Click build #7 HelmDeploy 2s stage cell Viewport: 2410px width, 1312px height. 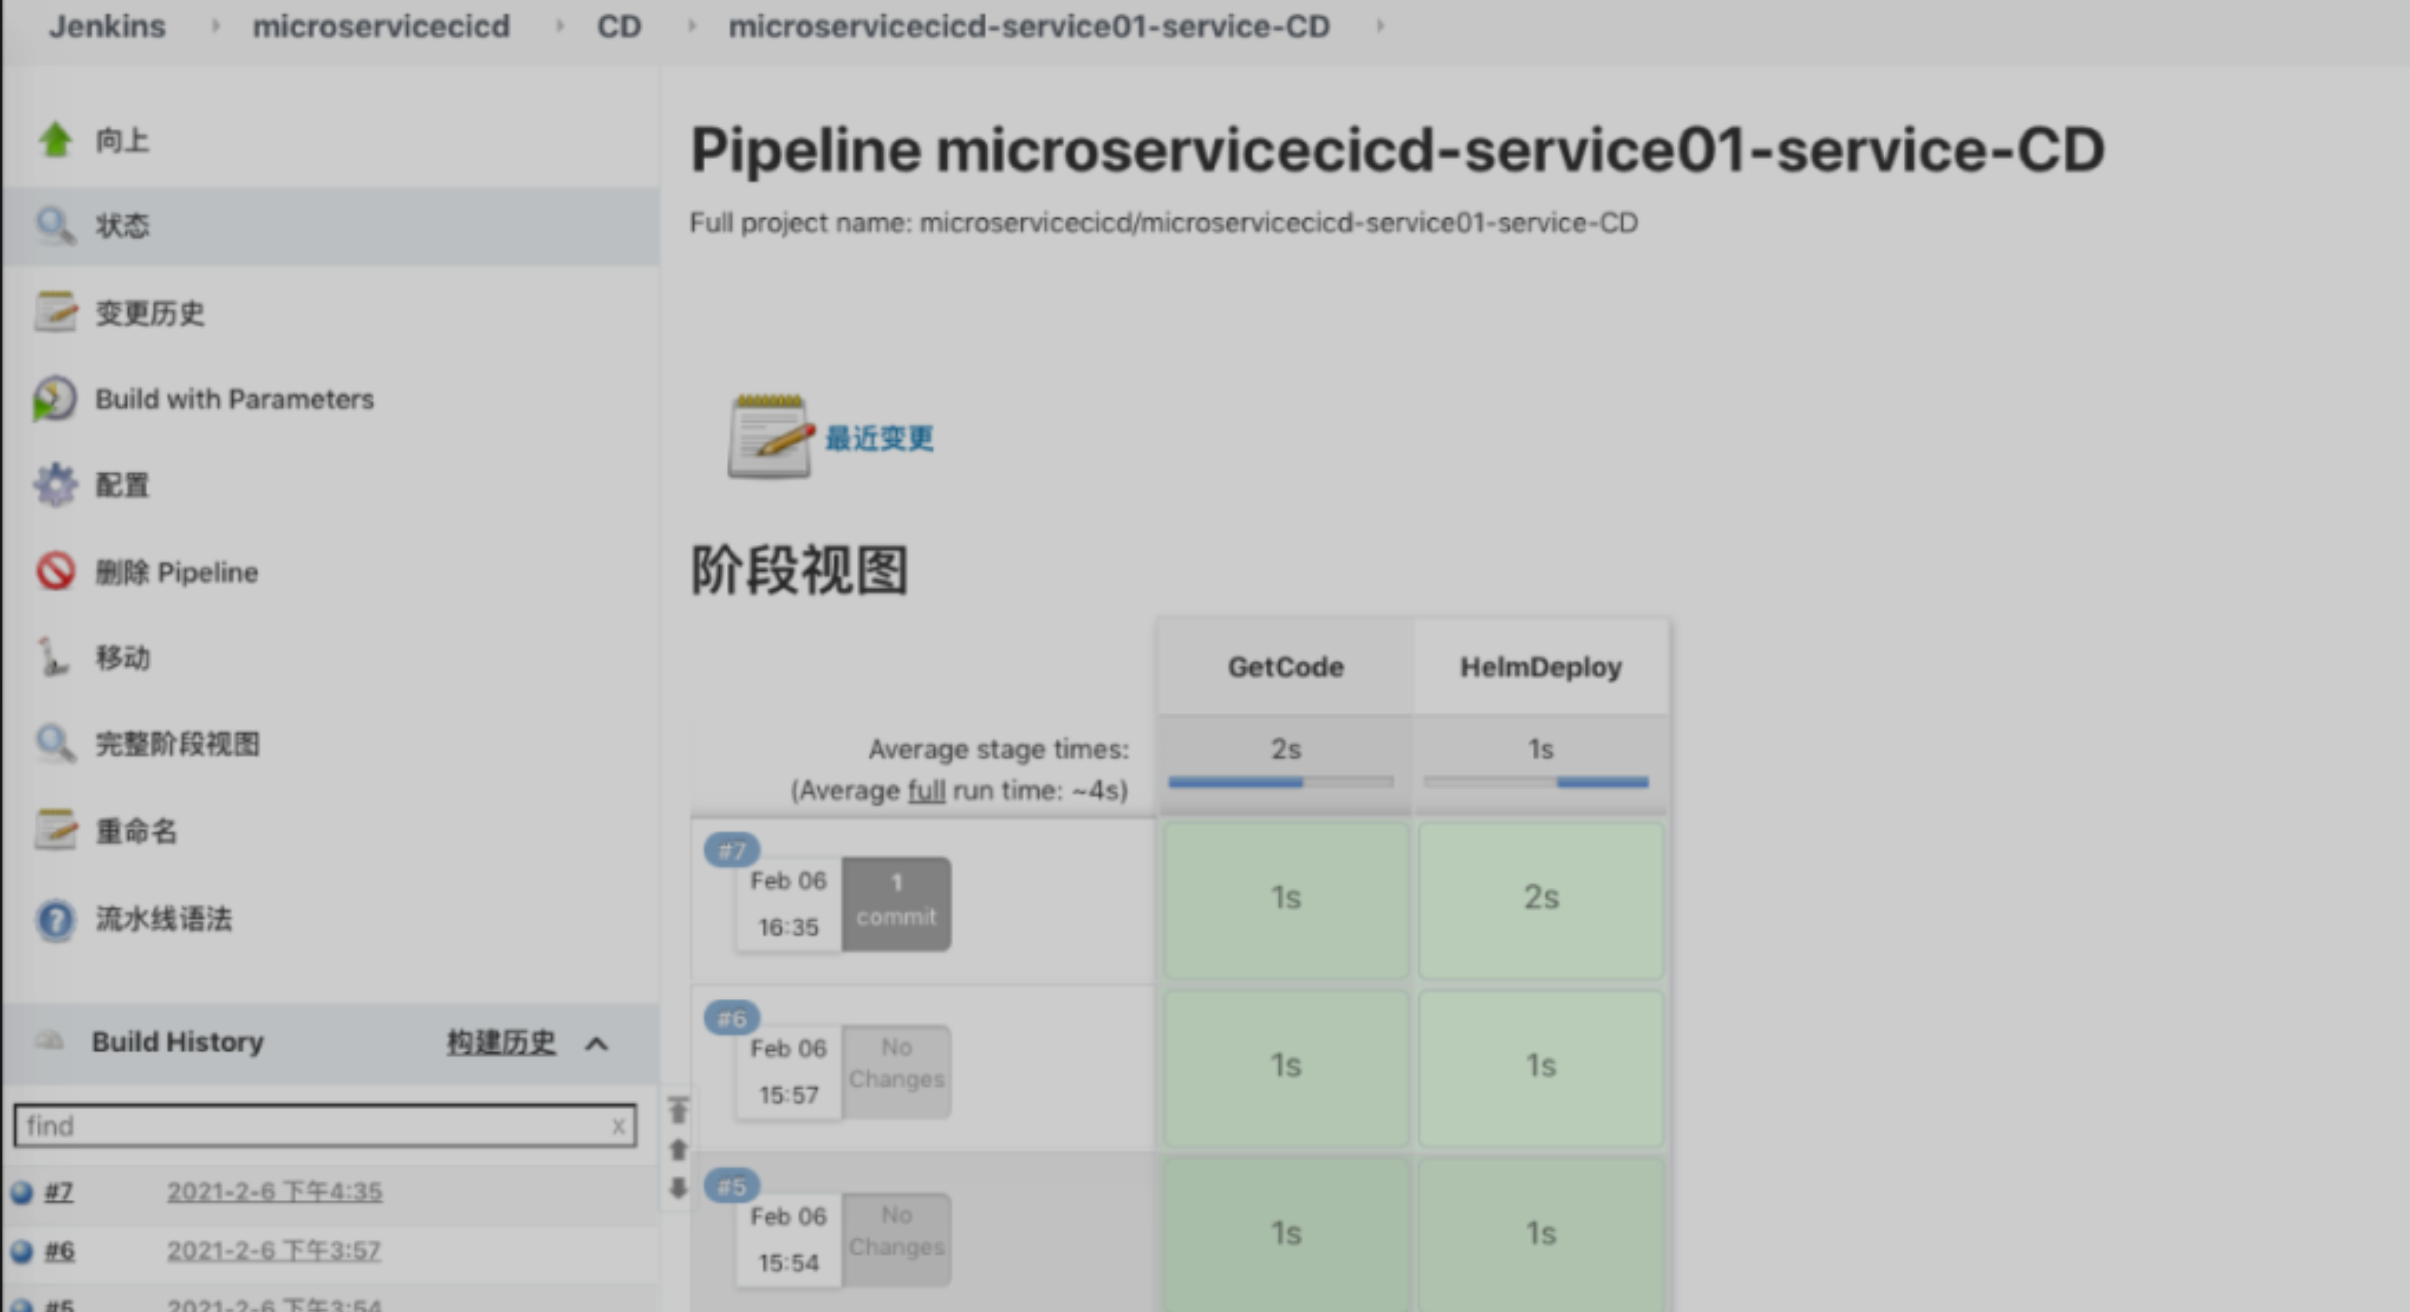(1540, 898)
